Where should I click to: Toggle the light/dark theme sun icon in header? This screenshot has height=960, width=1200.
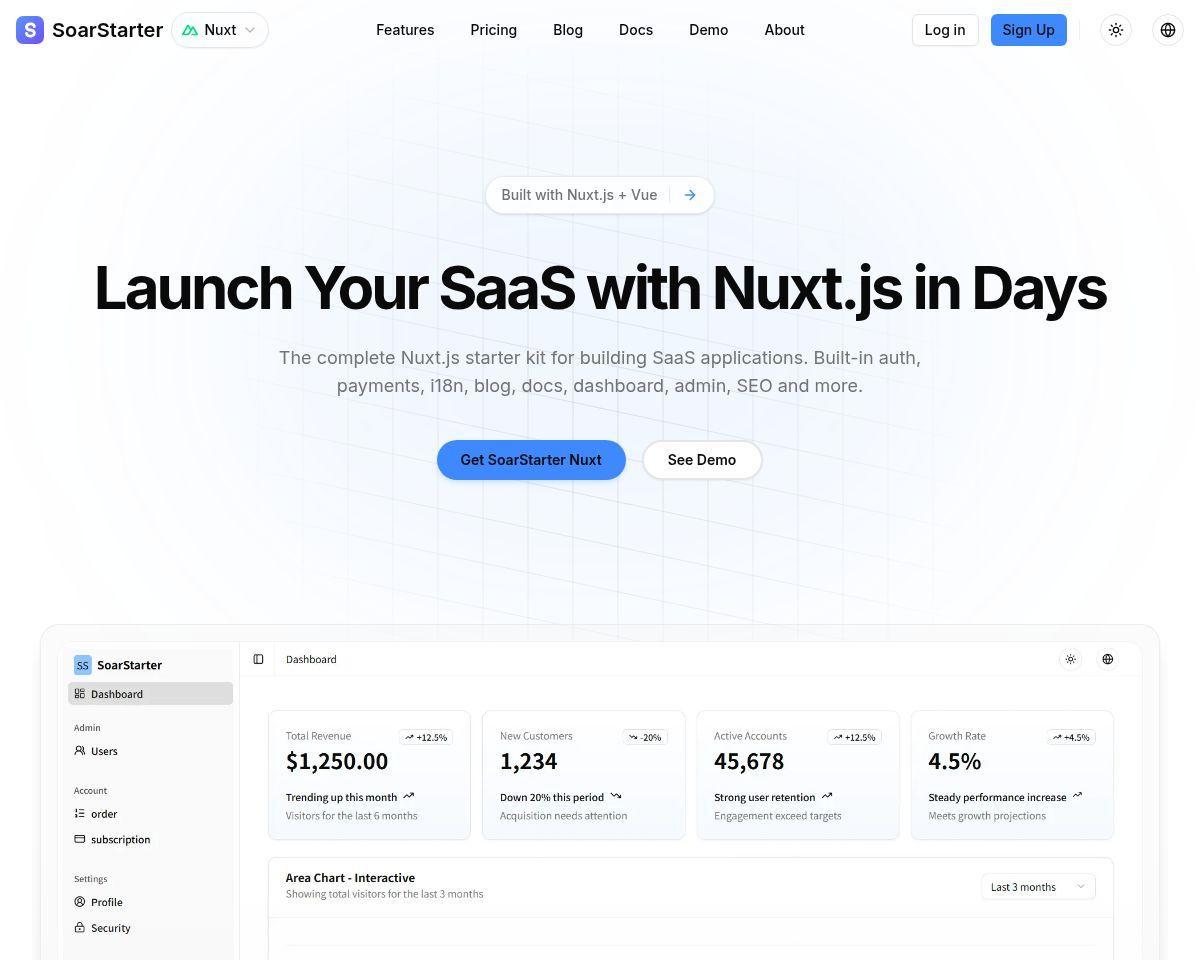coord(1116,30)
